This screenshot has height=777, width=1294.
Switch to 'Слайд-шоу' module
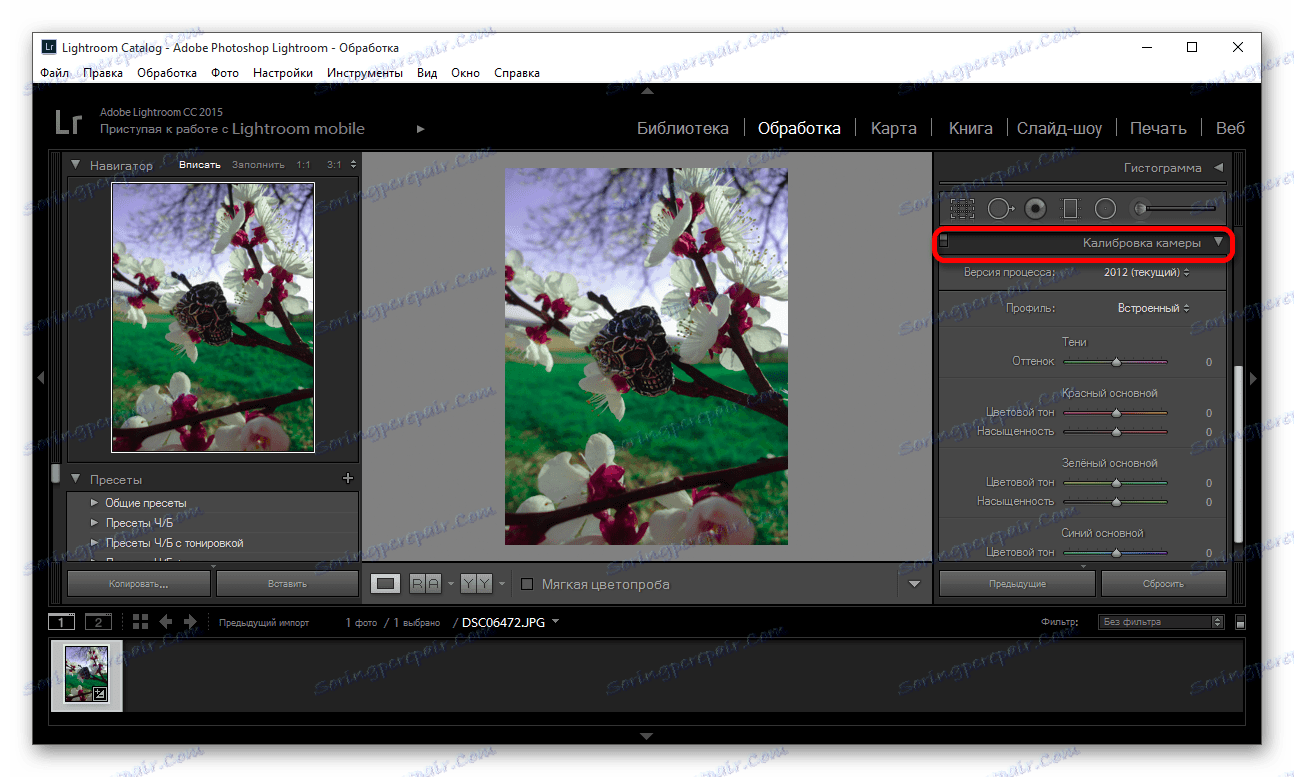tap(1059, 128)
